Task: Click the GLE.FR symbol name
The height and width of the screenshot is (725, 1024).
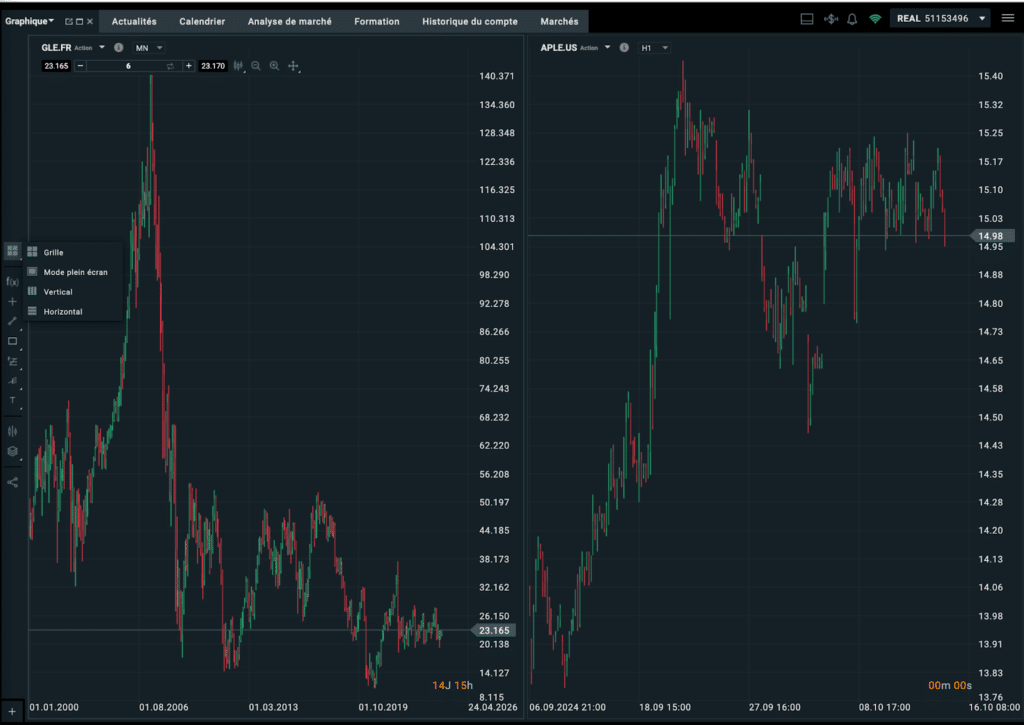Action: tap(56, 48)
